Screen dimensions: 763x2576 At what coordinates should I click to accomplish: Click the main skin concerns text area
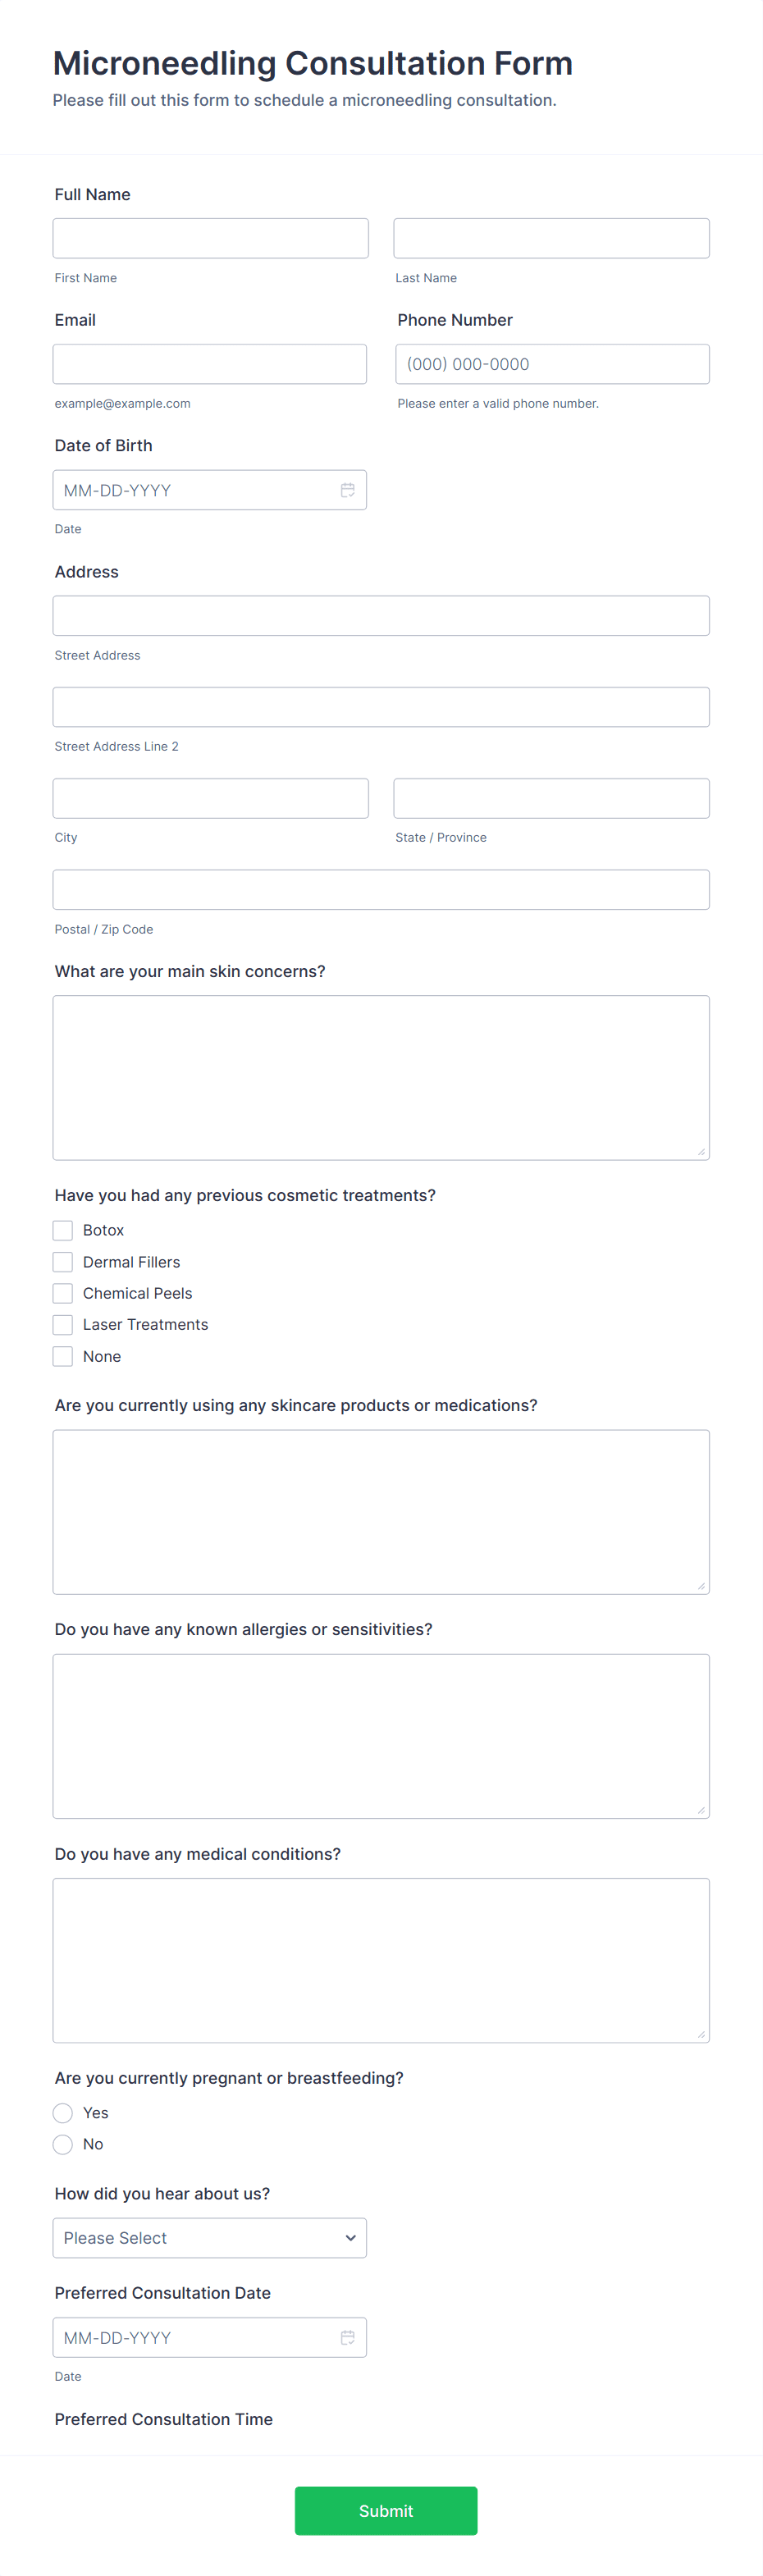(380, 1076)
